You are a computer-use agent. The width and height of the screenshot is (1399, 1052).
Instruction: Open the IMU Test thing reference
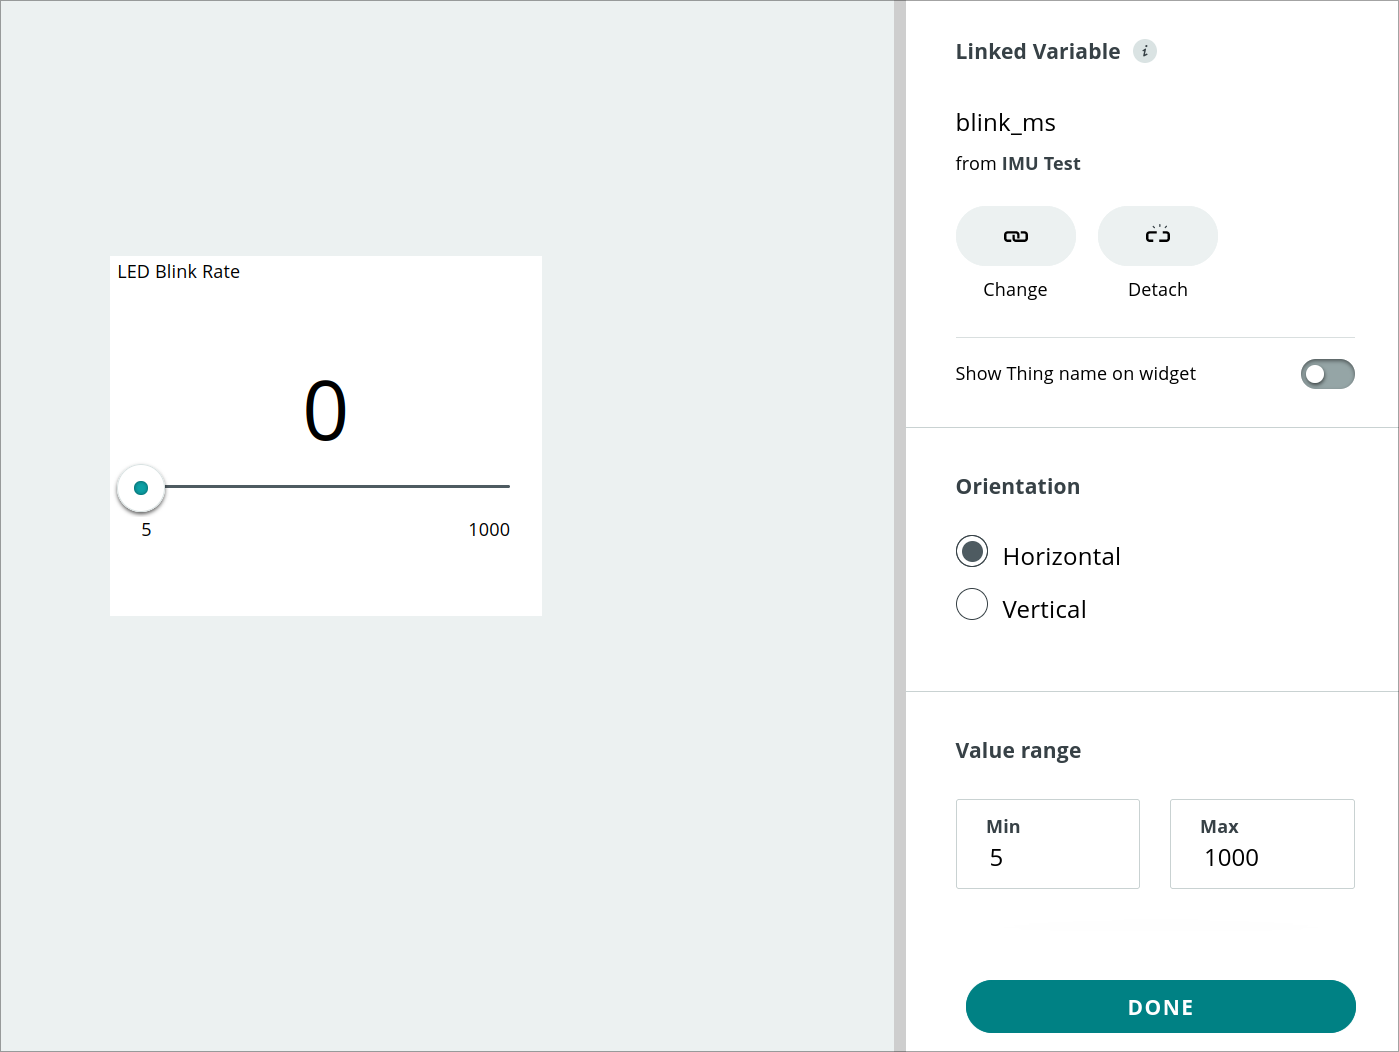pyautogui.click(x=1041, y=163)
